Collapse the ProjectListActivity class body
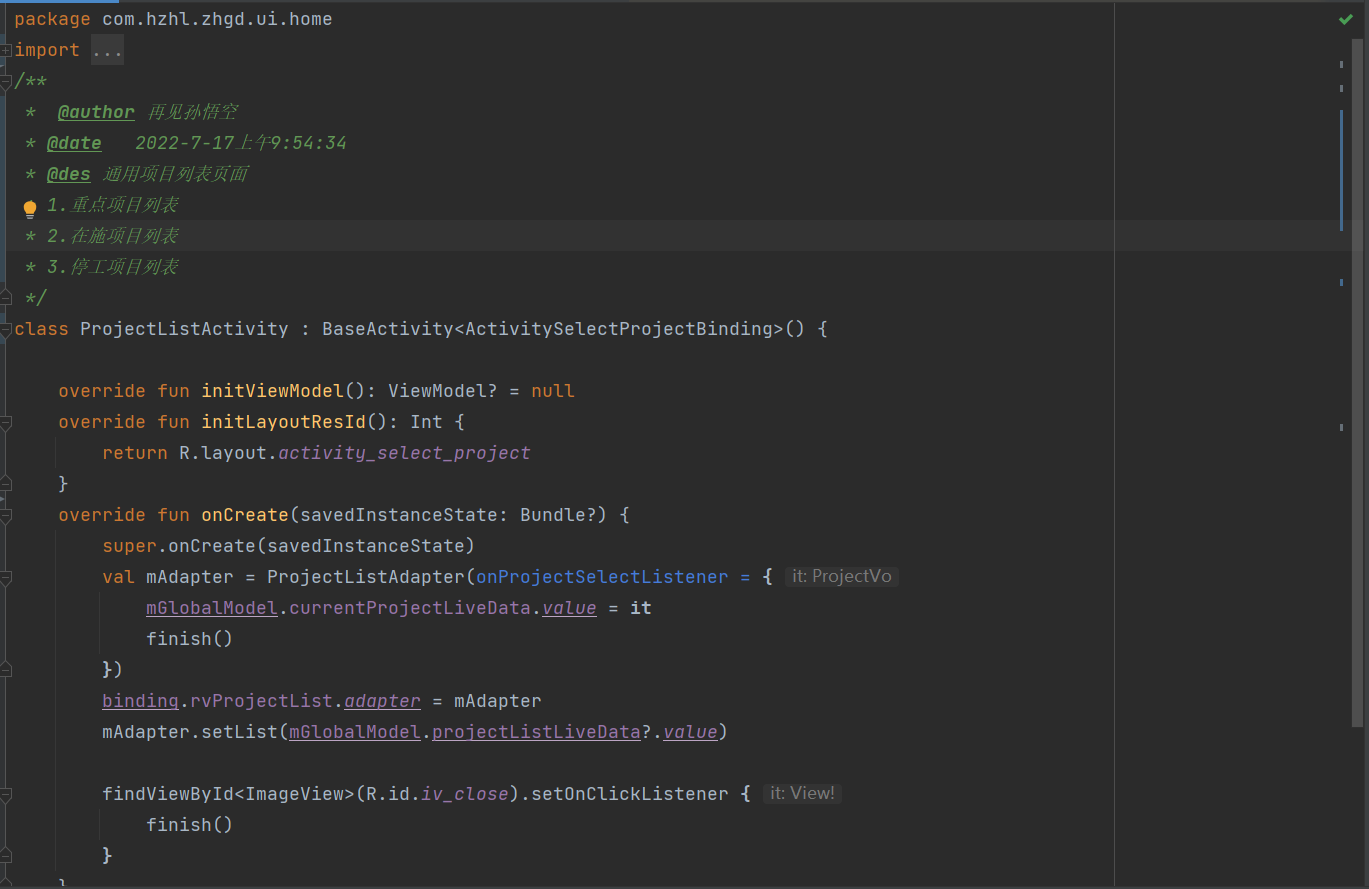Screen dimensions: 1369x889 click(6, 329)
